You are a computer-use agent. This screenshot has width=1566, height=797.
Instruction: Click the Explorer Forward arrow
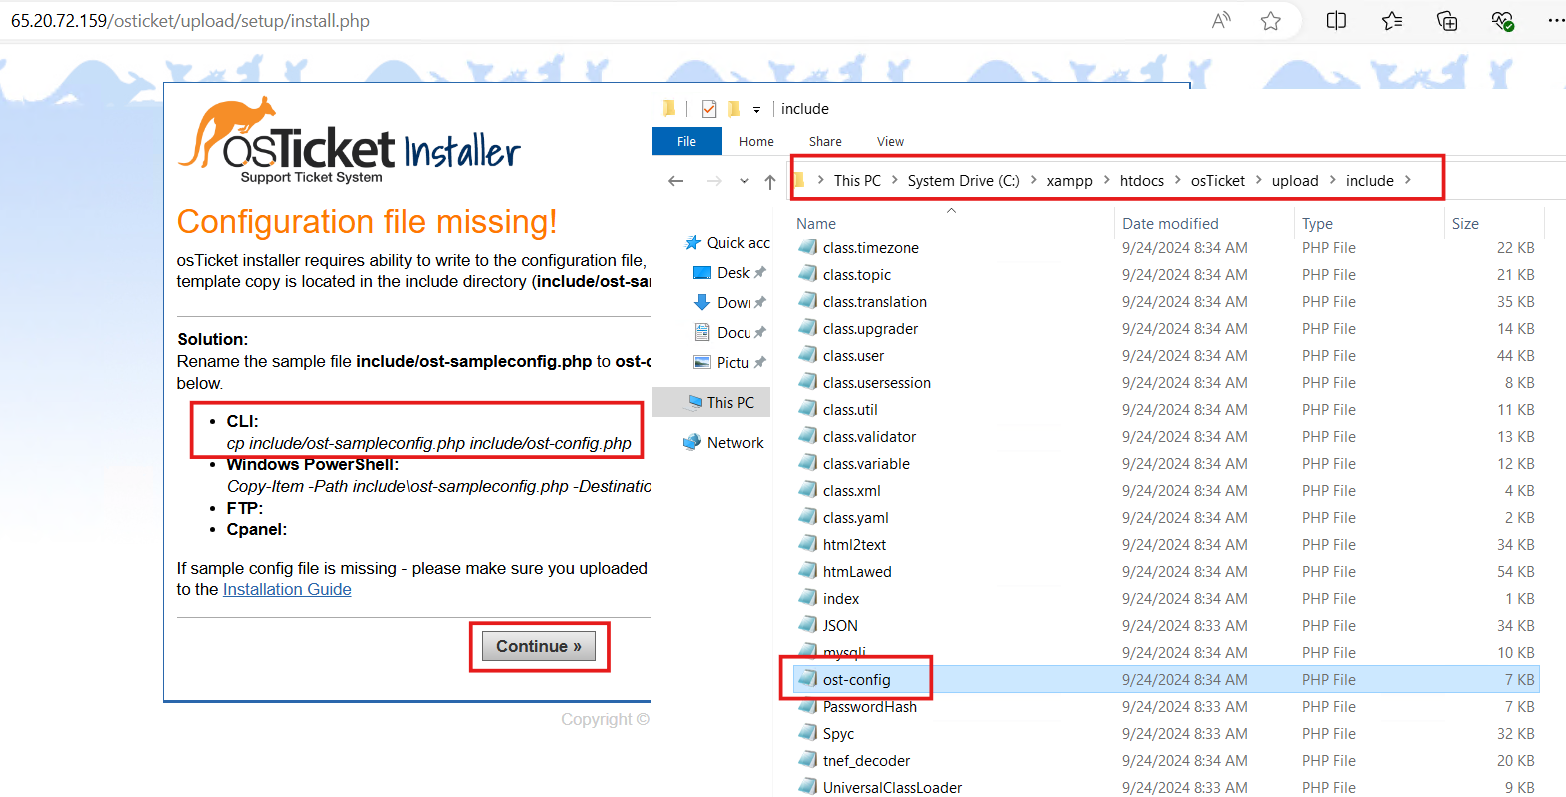[714, 181]
